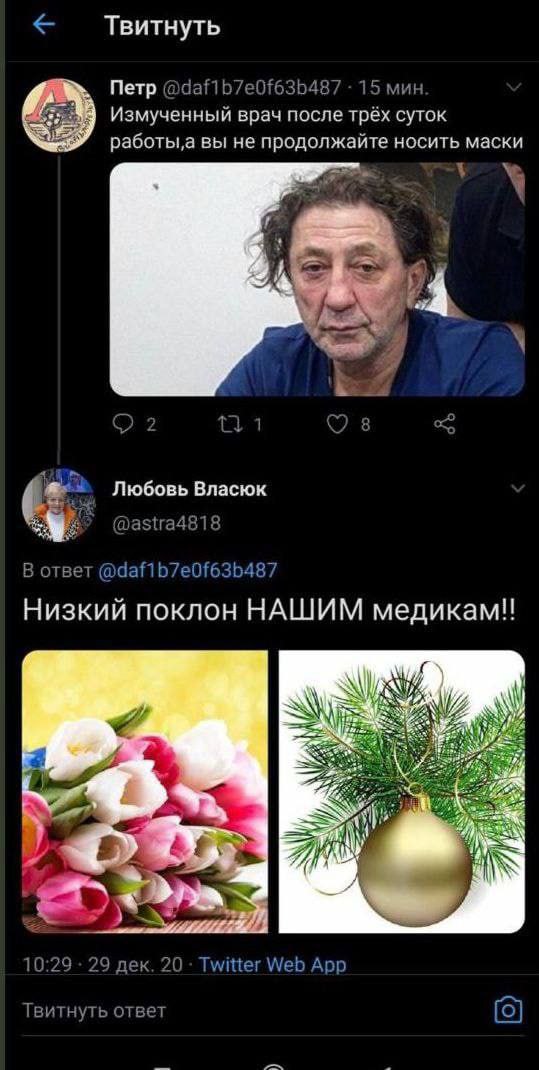The width and height of the screenshot is (539, 1070).
Task: Open Петр's username in the first tweet
Action: pyautogui.click(x=134, y=87)
